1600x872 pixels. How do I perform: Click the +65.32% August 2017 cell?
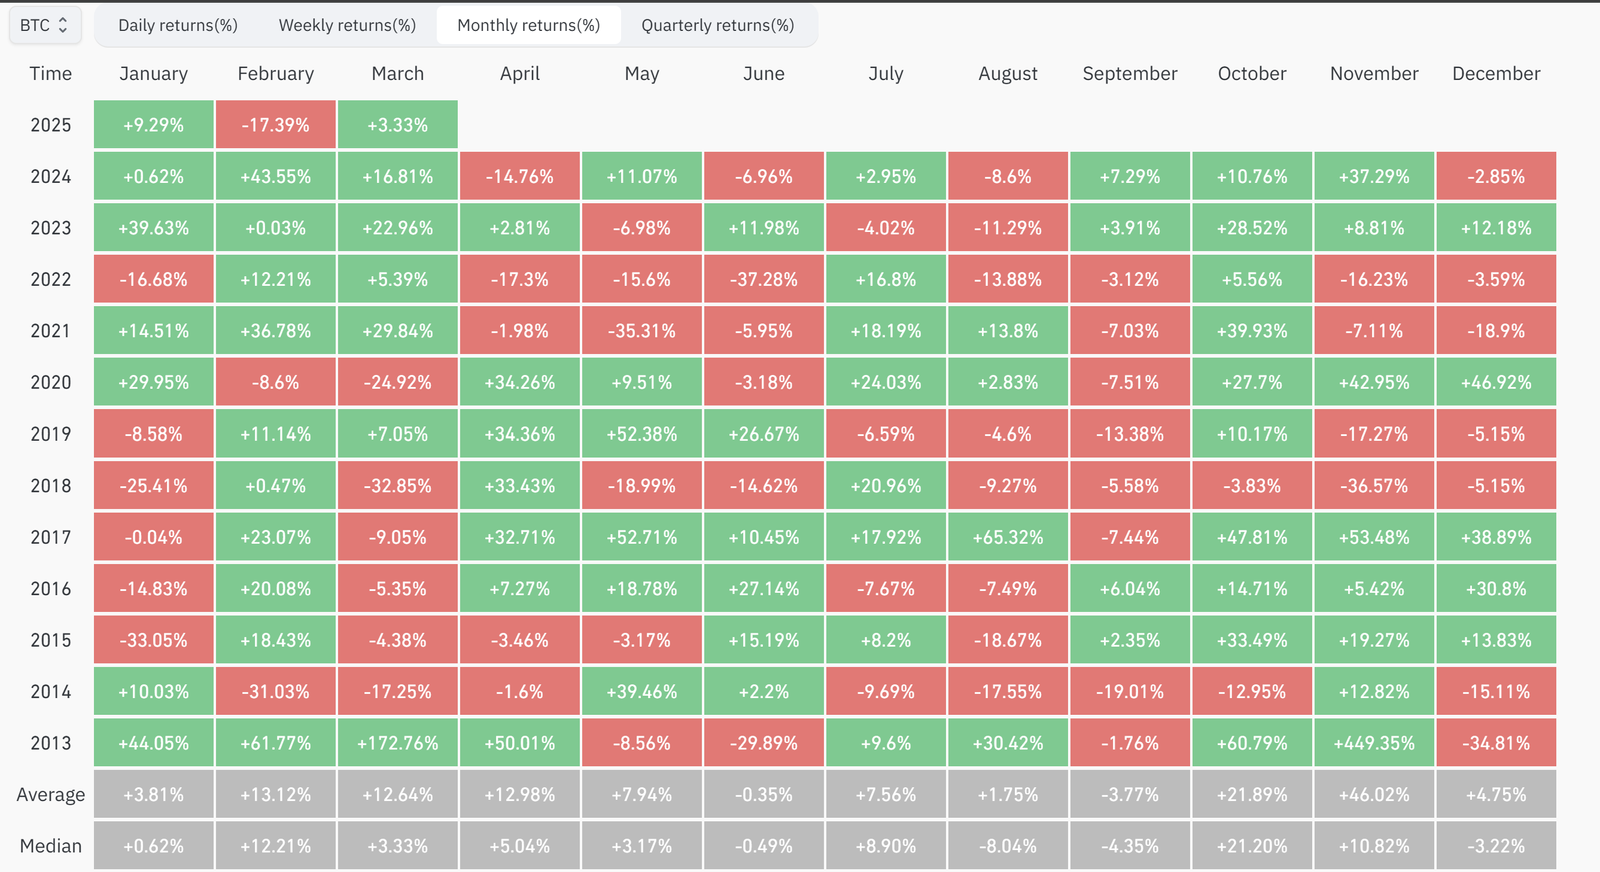pyautogui.click(x=1008, y=536)
